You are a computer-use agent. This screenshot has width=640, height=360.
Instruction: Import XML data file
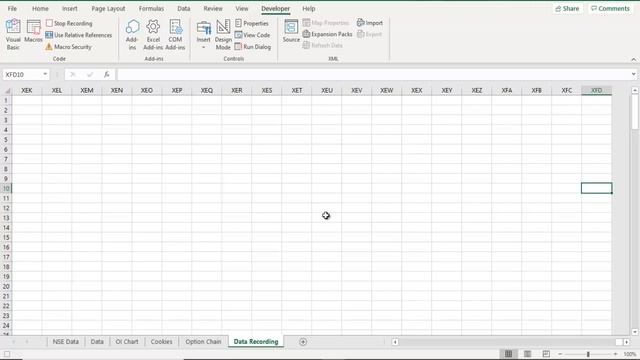(x=370, y=23)
